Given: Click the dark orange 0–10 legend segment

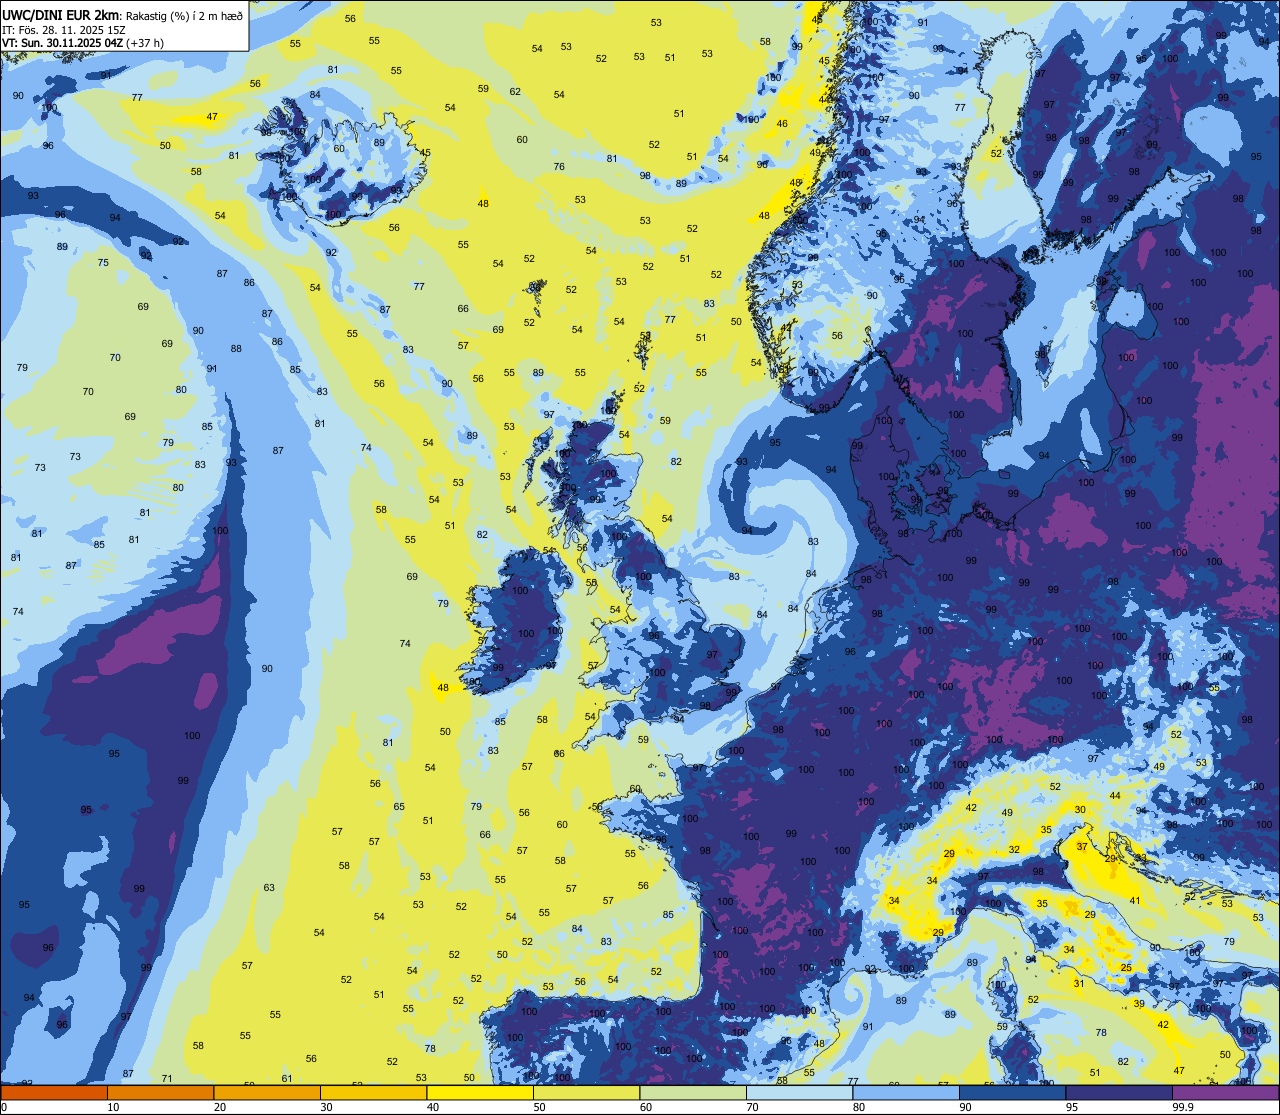Looking at the screenshot, I should [54, 1092].
